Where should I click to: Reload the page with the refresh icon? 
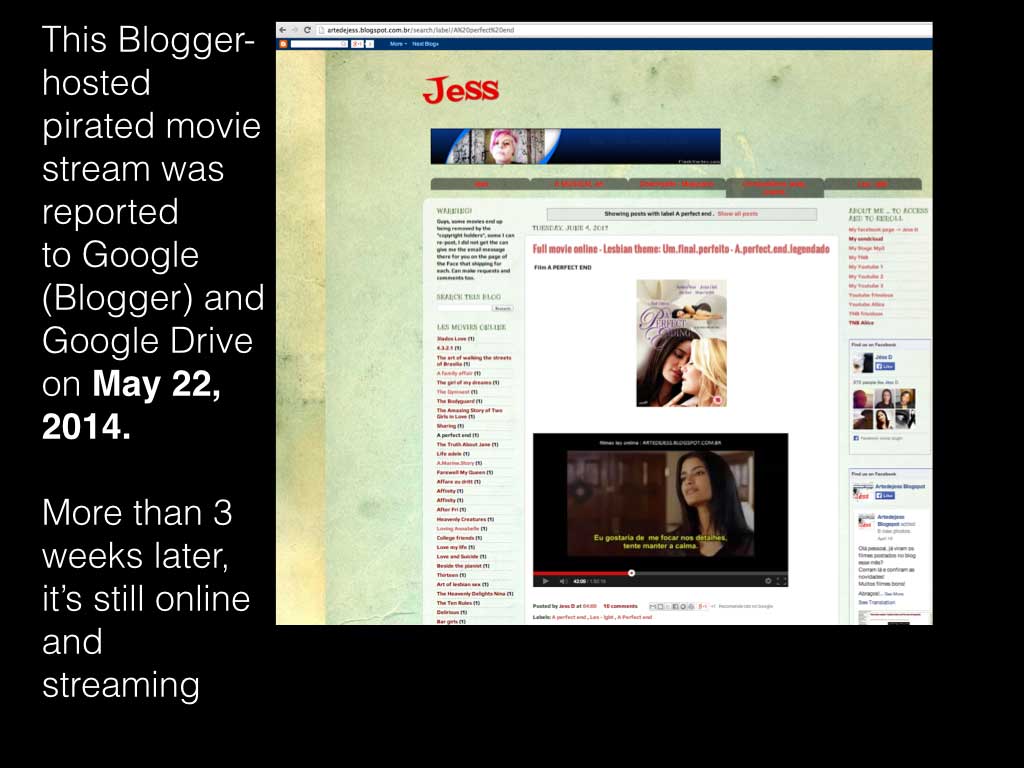click(307, 30)
